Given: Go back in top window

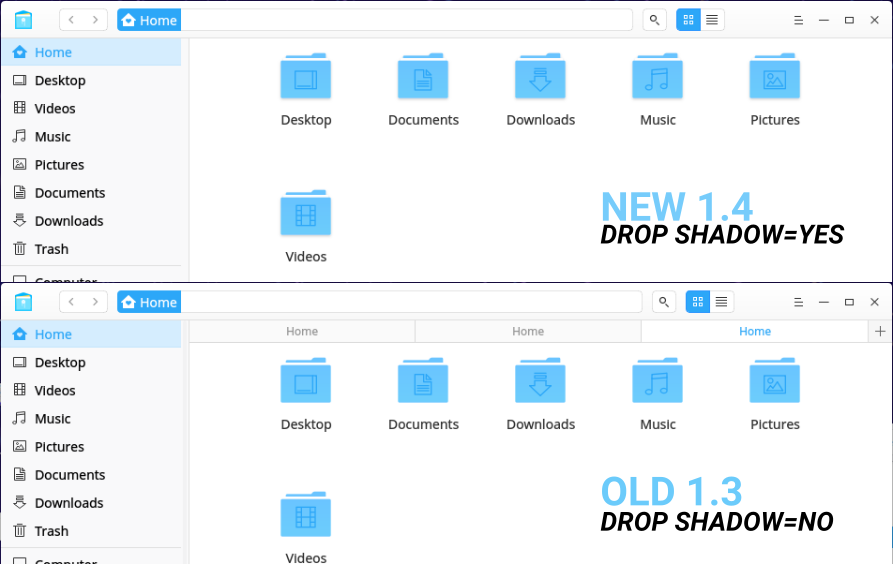Looking at the screenshot, I should (71, 20).
